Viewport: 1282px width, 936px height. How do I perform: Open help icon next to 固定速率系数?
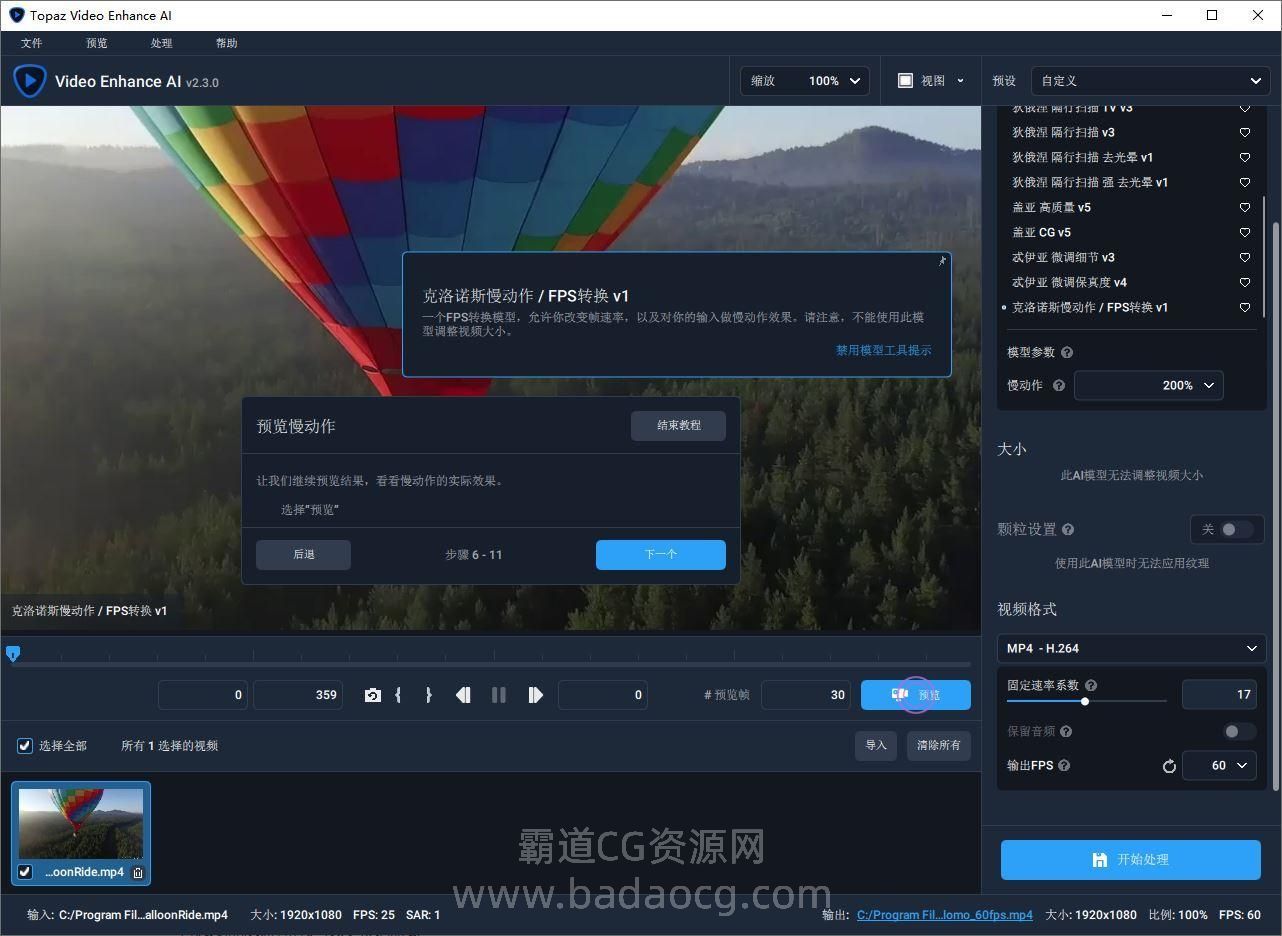[1091, 685]
